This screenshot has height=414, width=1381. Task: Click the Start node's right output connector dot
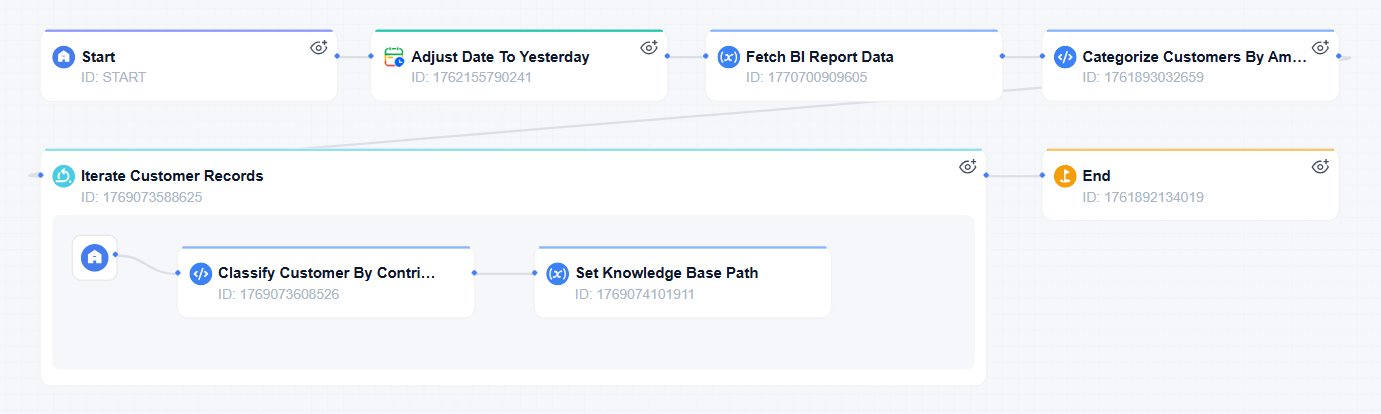[338, 56]
